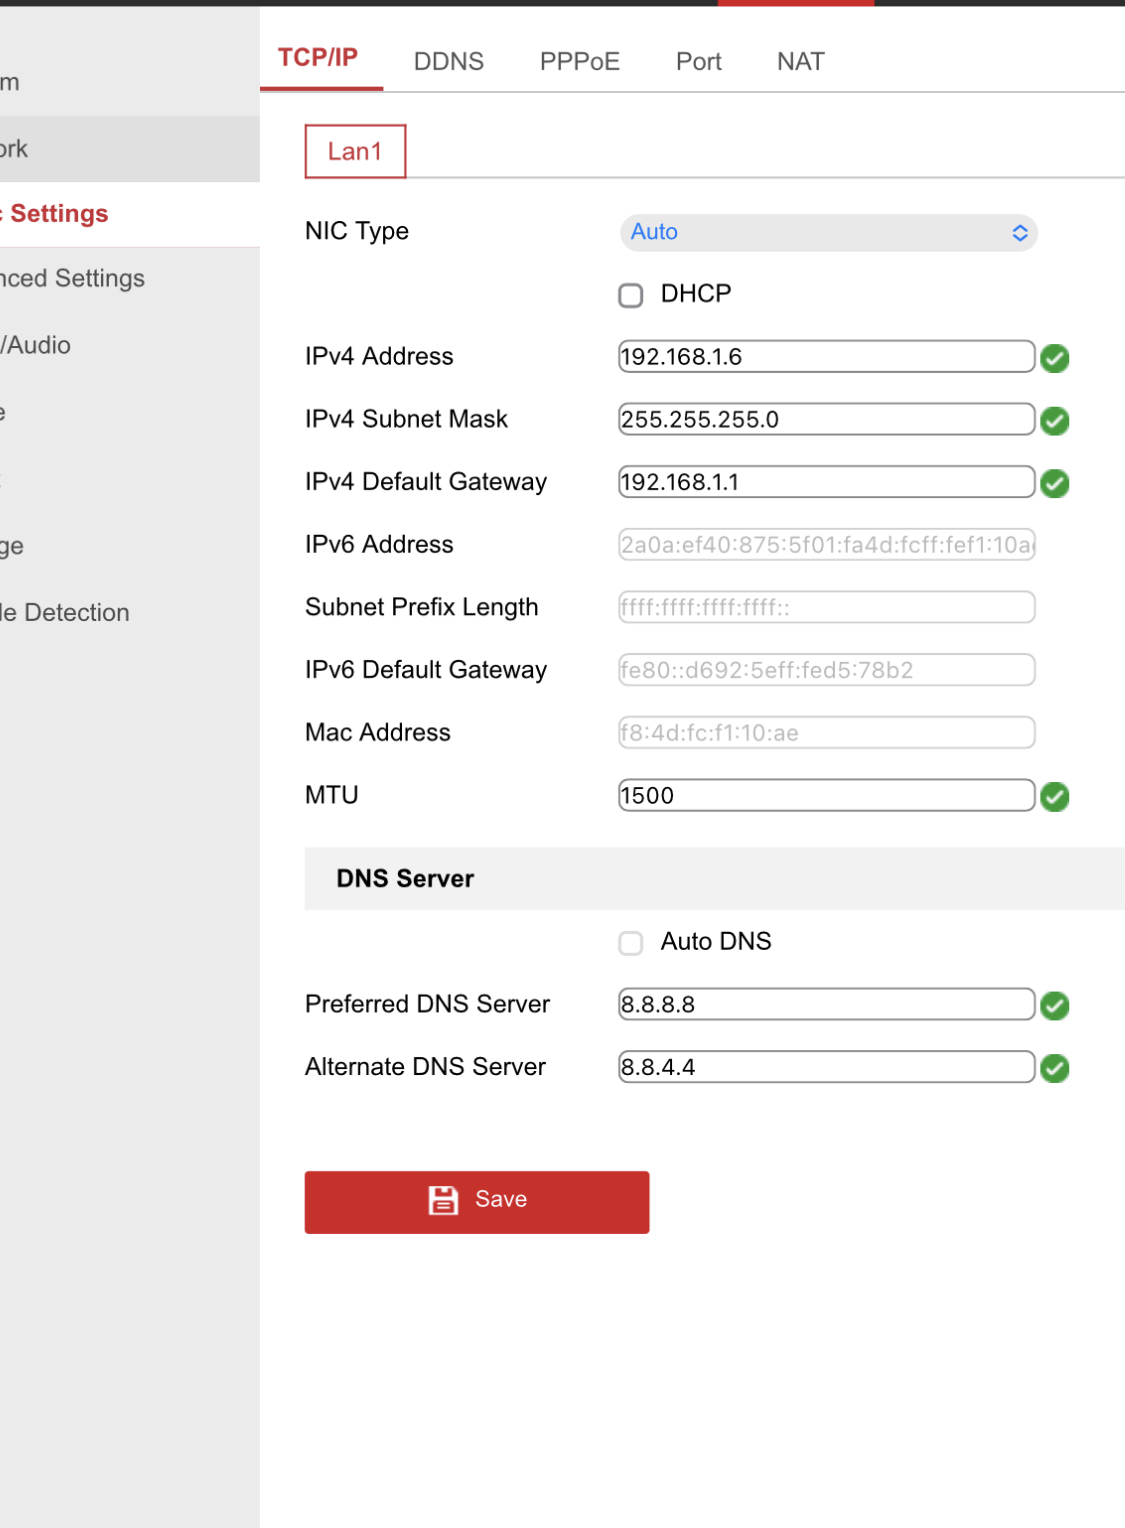The image size is (1125, 1528).
Task: Click the green checkmark beside MTU field
Action: click(x=1054, y=797)
